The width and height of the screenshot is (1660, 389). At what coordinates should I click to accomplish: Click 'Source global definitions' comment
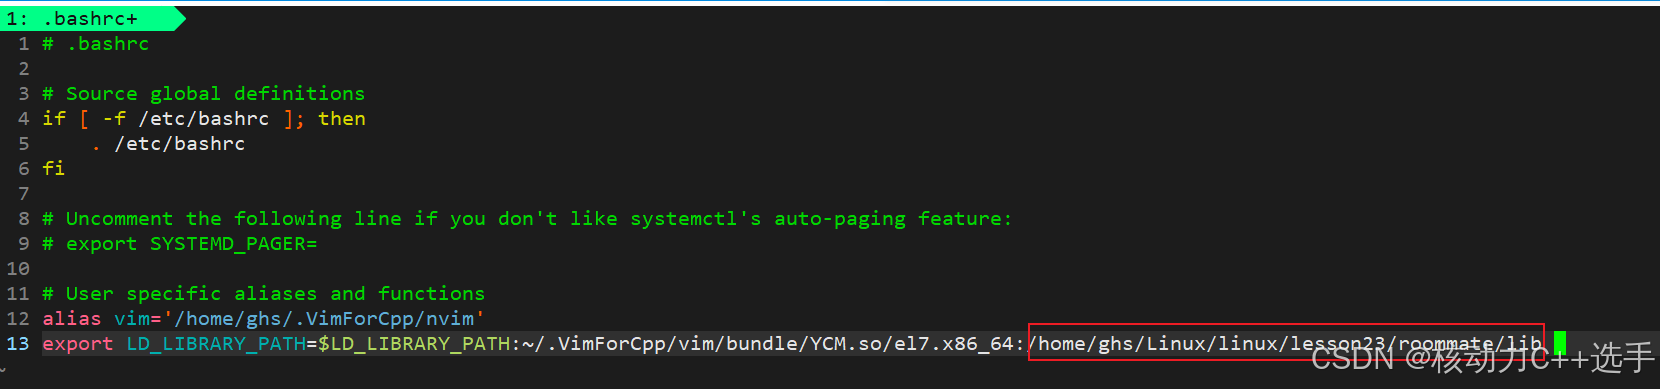point(216,94)
